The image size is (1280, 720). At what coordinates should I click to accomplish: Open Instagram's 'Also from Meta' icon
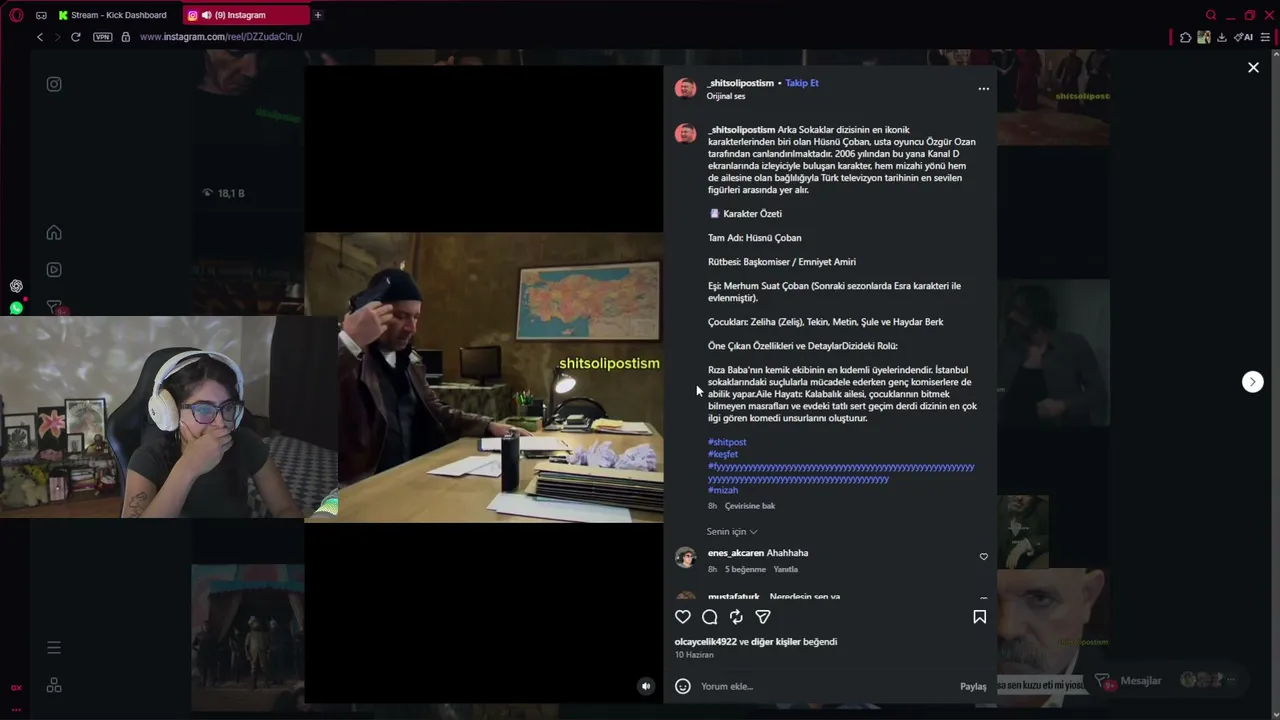coord(54,685)
